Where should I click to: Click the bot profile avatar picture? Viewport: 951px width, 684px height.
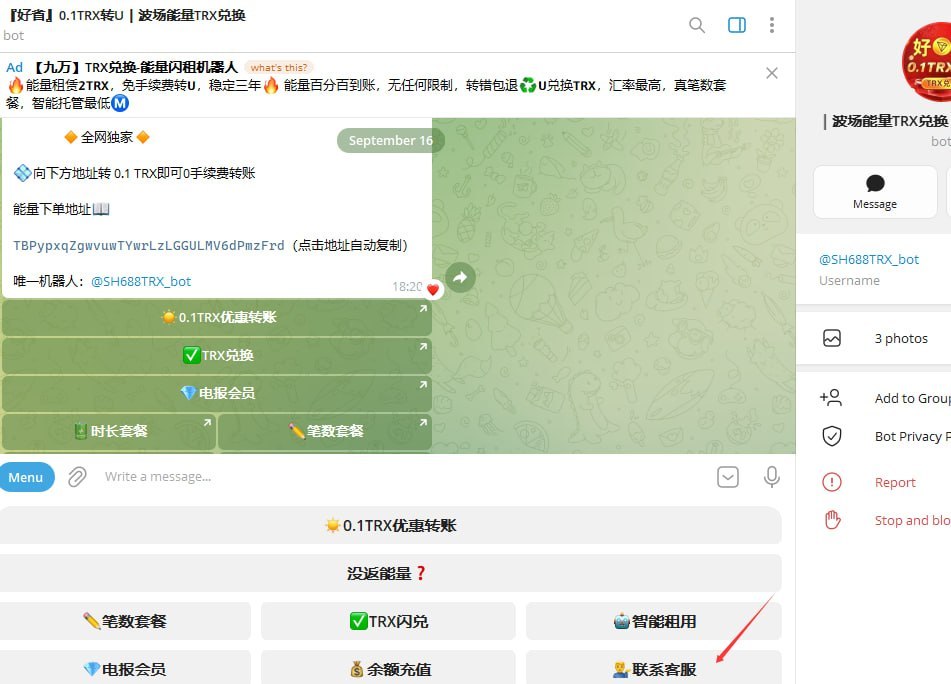pyautogui.click(x=927, y=62)
